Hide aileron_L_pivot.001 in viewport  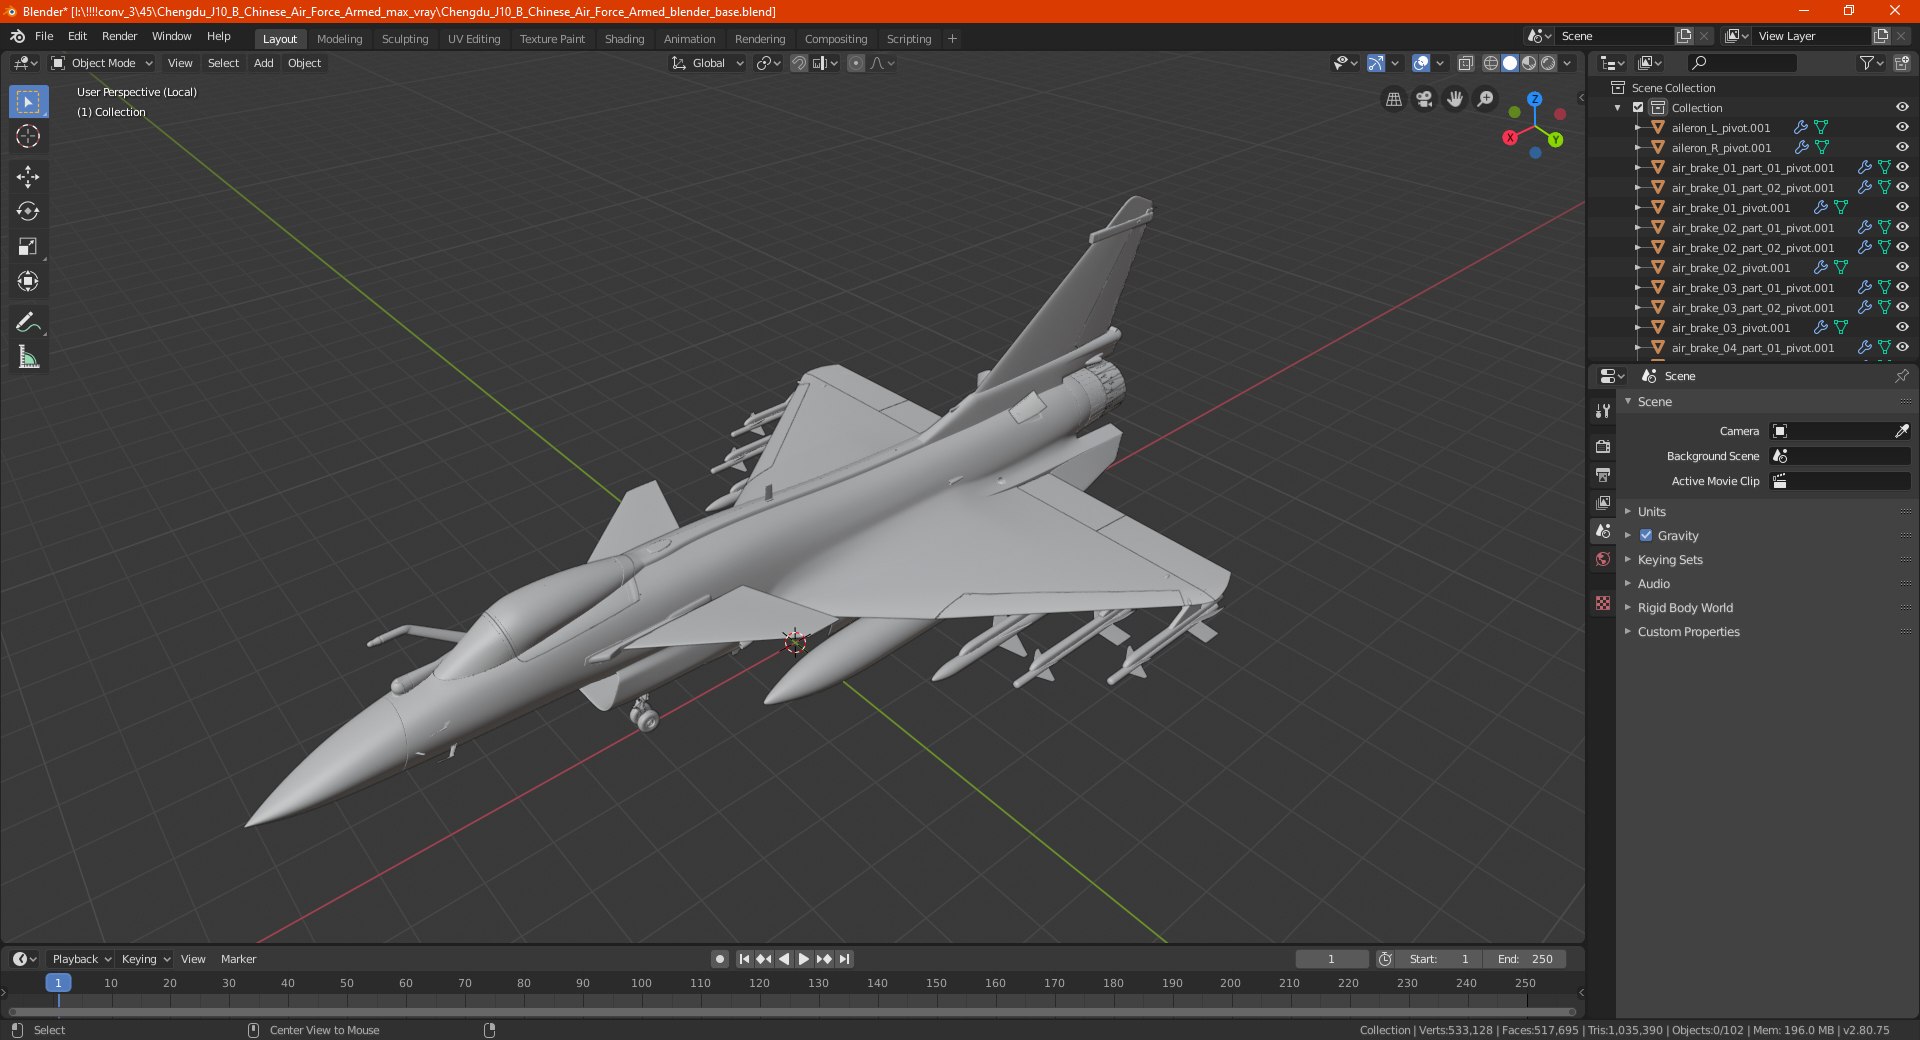[1902, 127]
